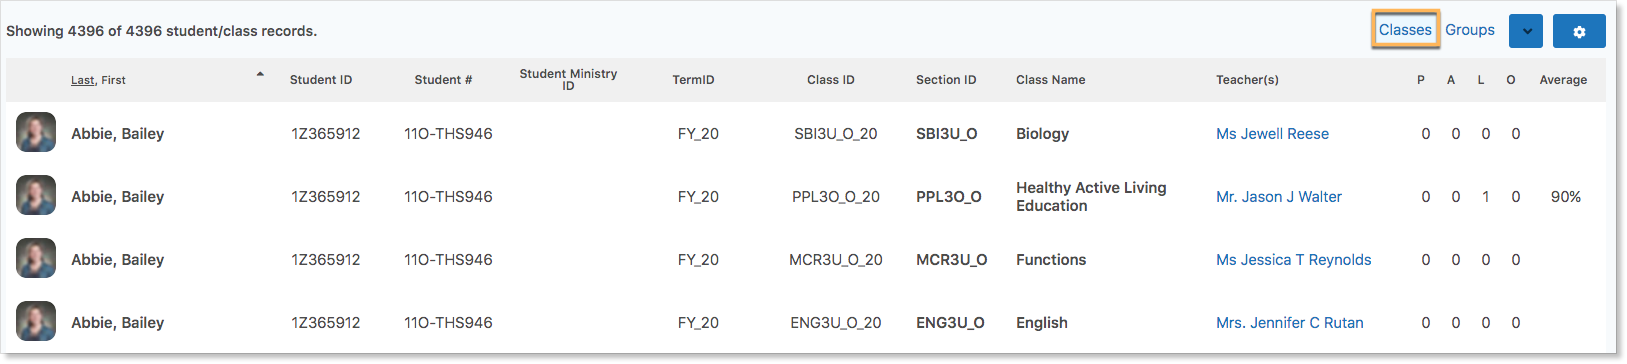The width and height of the screenshot is (1627, 364).
Task: Open Bailey Abbie's photo in Healthy Active Living row
Action: [x=36, y=195]
